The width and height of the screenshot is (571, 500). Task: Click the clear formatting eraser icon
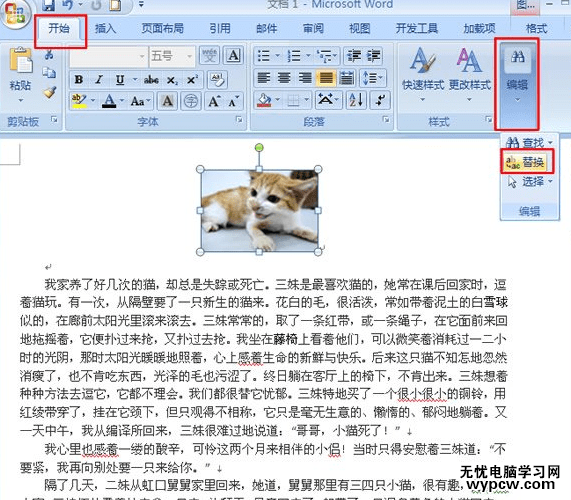[x=217, y=80]
